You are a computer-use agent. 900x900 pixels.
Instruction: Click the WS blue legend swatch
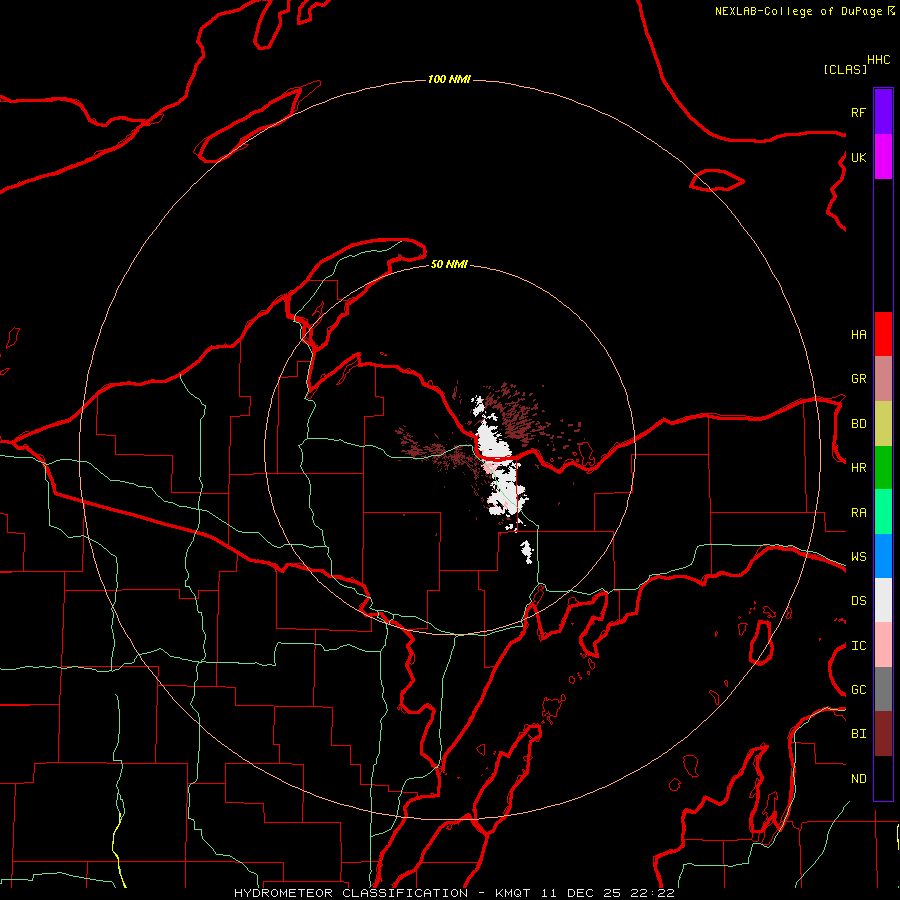(x=883, y=556)
